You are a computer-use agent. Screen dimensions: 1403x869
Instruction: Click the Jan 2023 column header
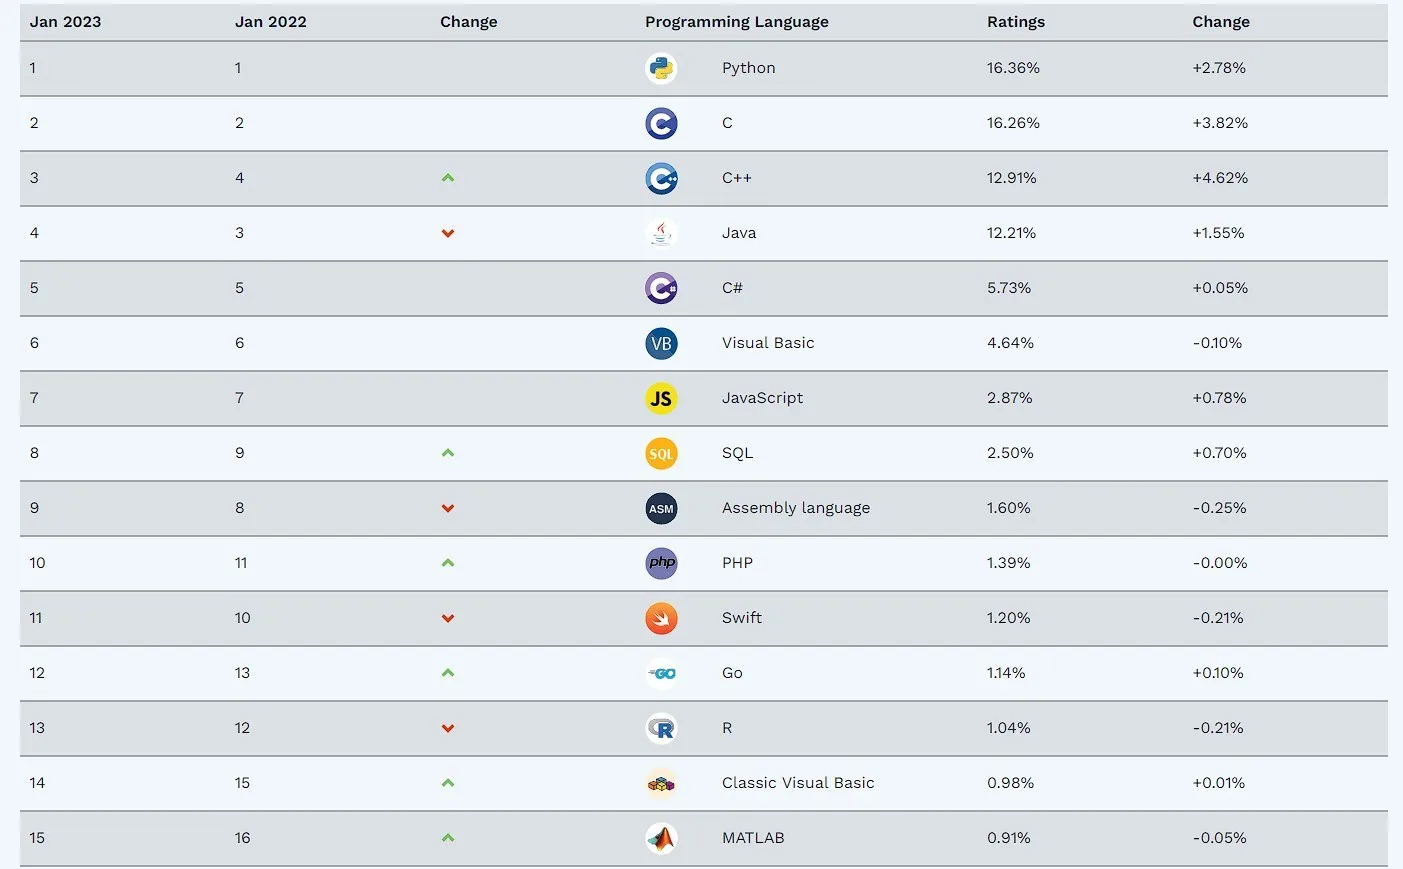coord(65,22)
